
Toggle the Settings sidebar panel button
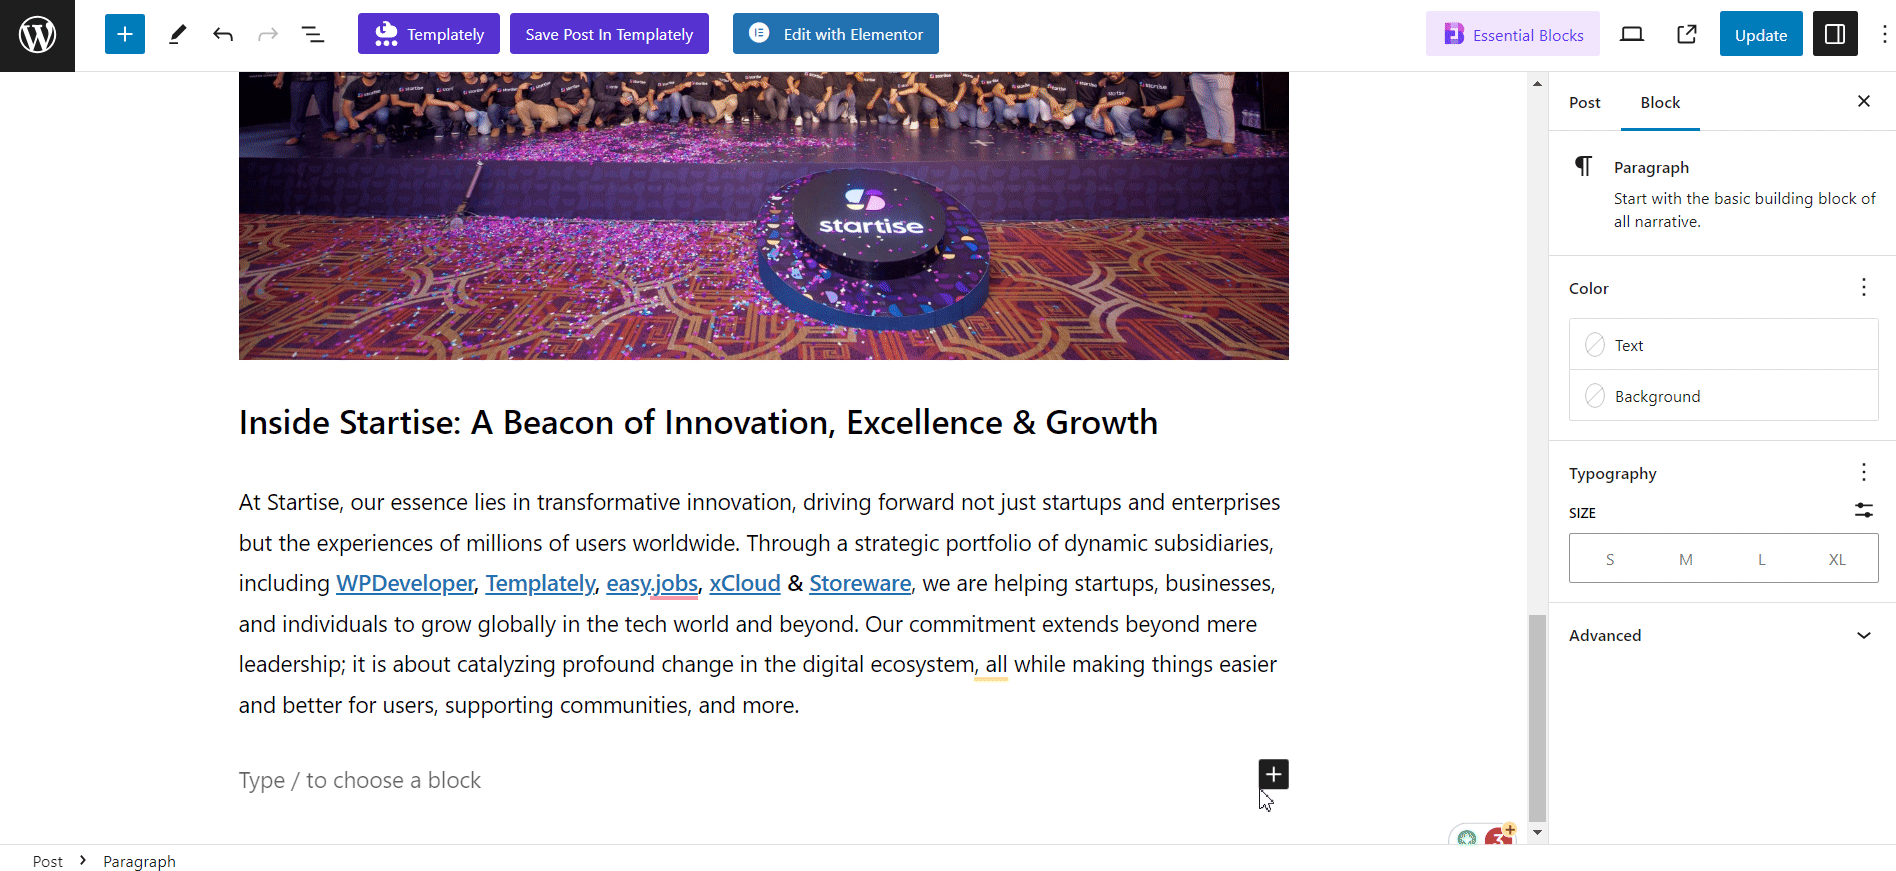pyautogui.click(x=1835, y=34)
